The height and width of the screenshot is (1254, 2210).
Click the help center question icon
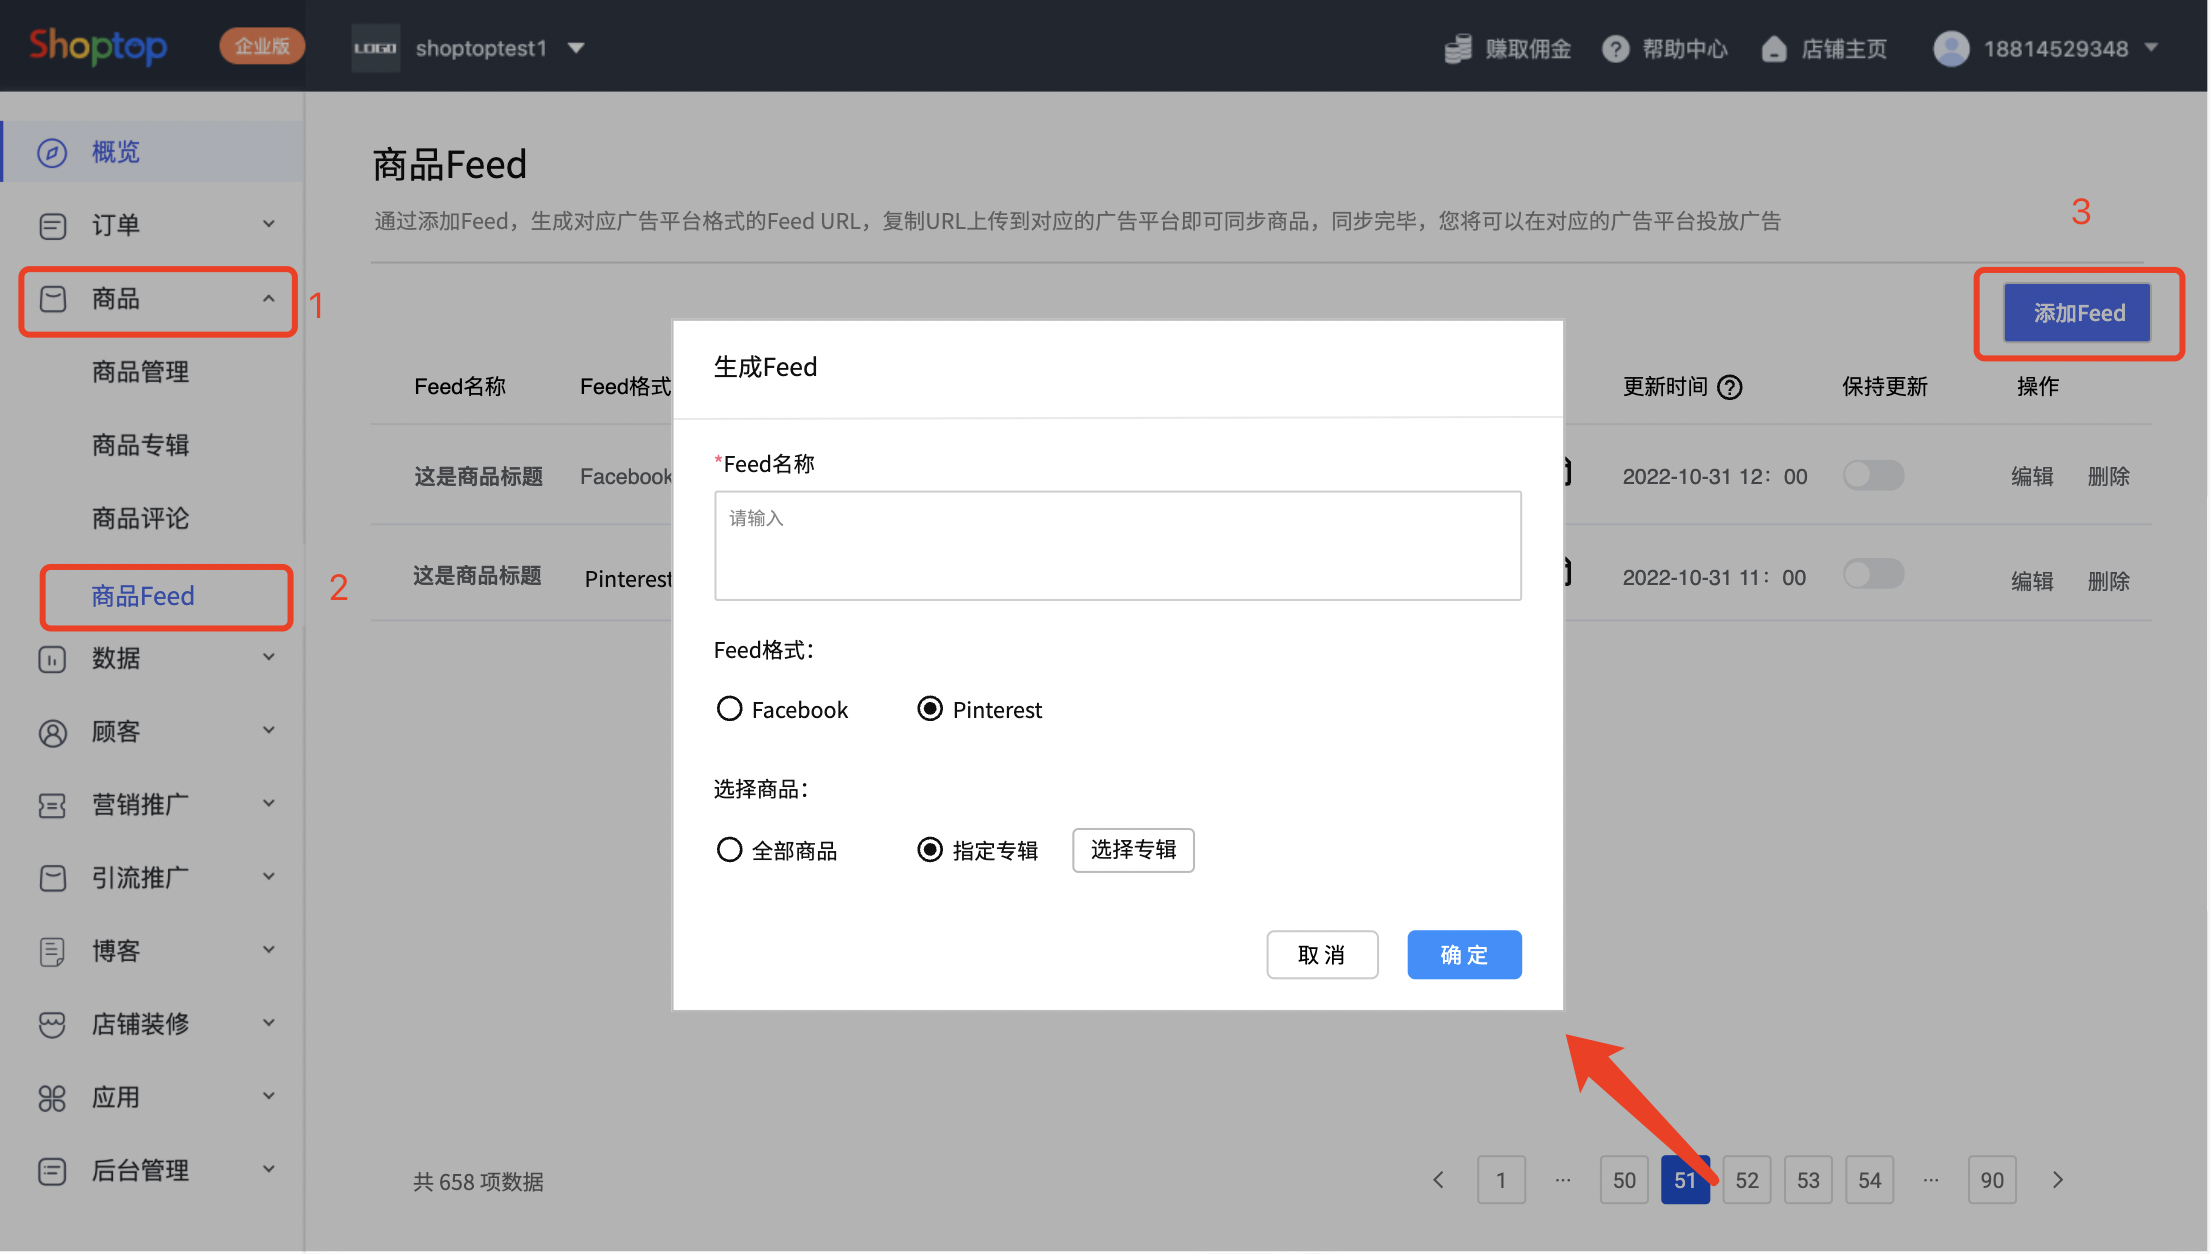pos(1615,48)
